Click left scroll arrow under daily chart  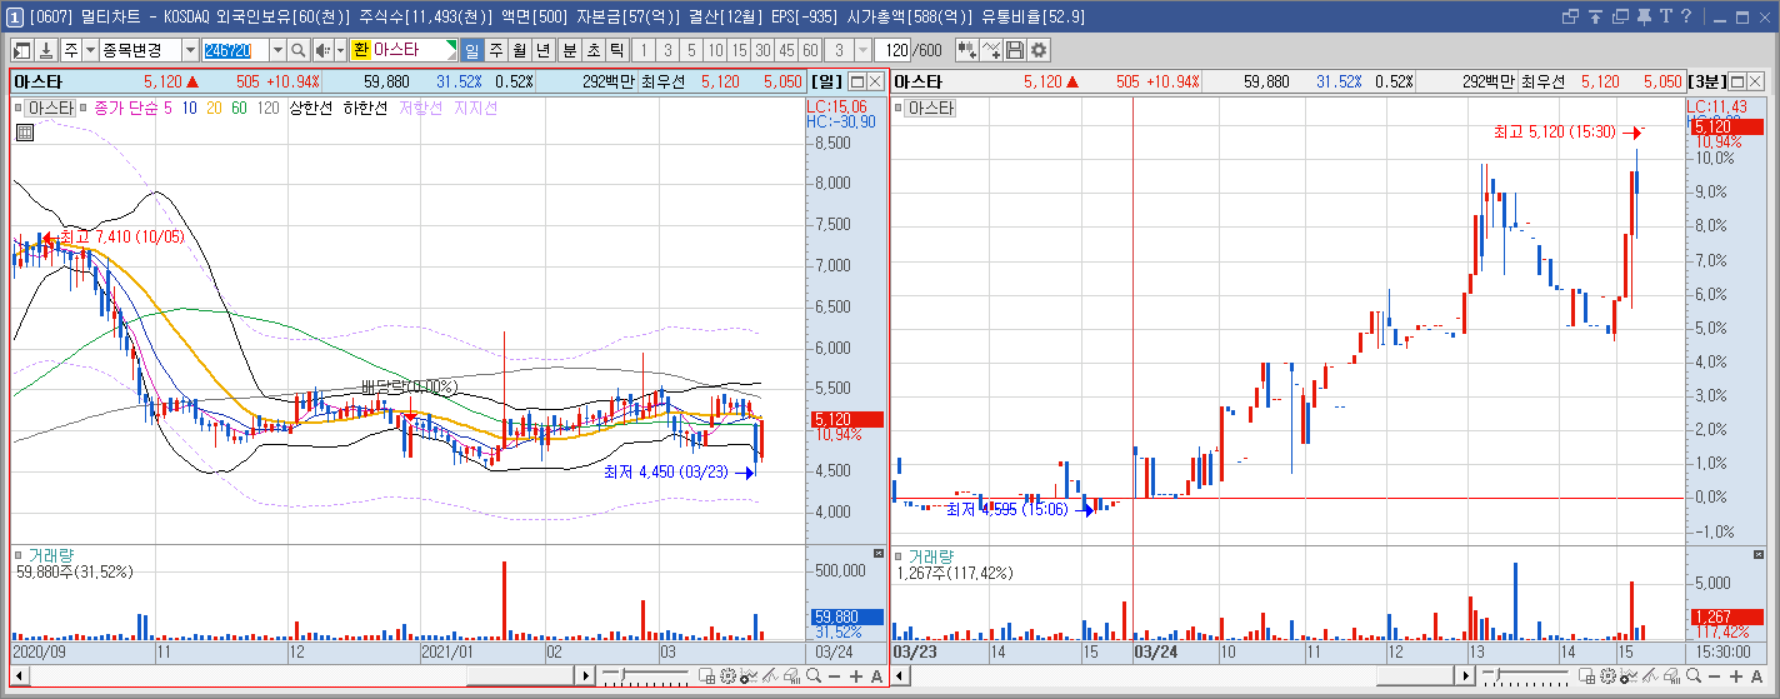tap(19, 677)
